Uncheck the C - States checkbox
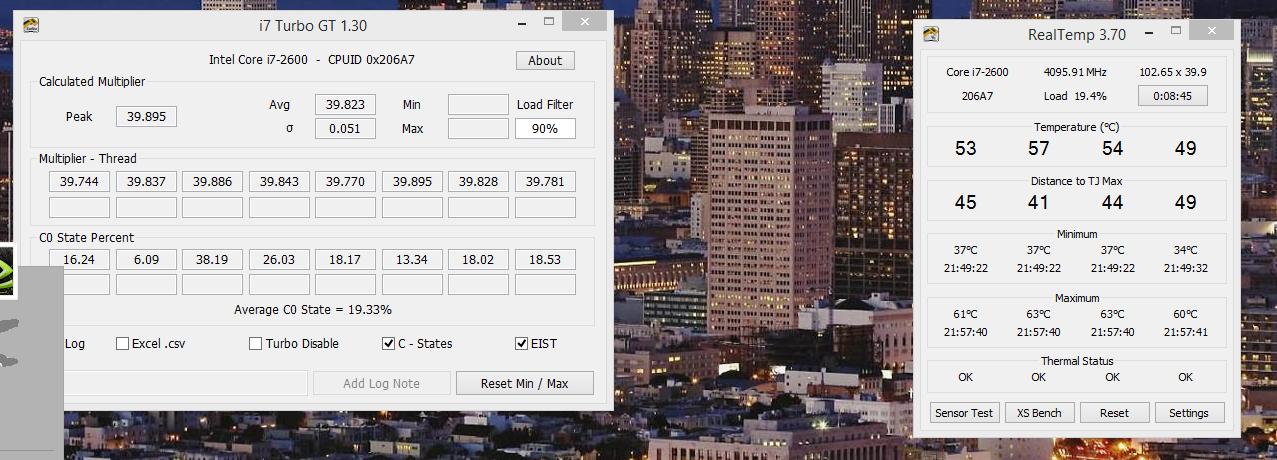 pos(388,343)
